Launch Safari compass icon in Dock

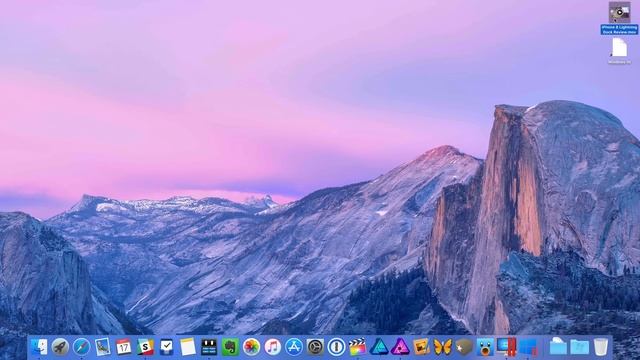click(x=82, y=347)
